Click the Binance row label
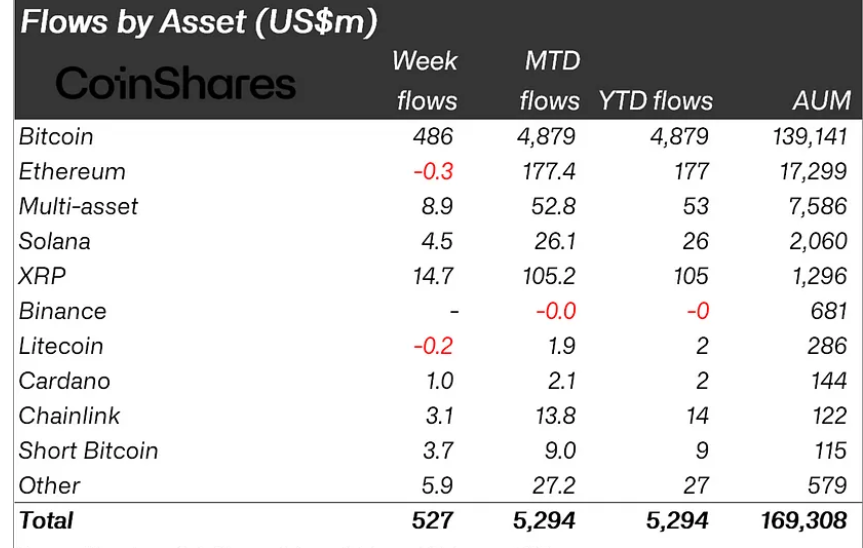The image size is (863, 548). pyautogui.click(x=62, y=311)
